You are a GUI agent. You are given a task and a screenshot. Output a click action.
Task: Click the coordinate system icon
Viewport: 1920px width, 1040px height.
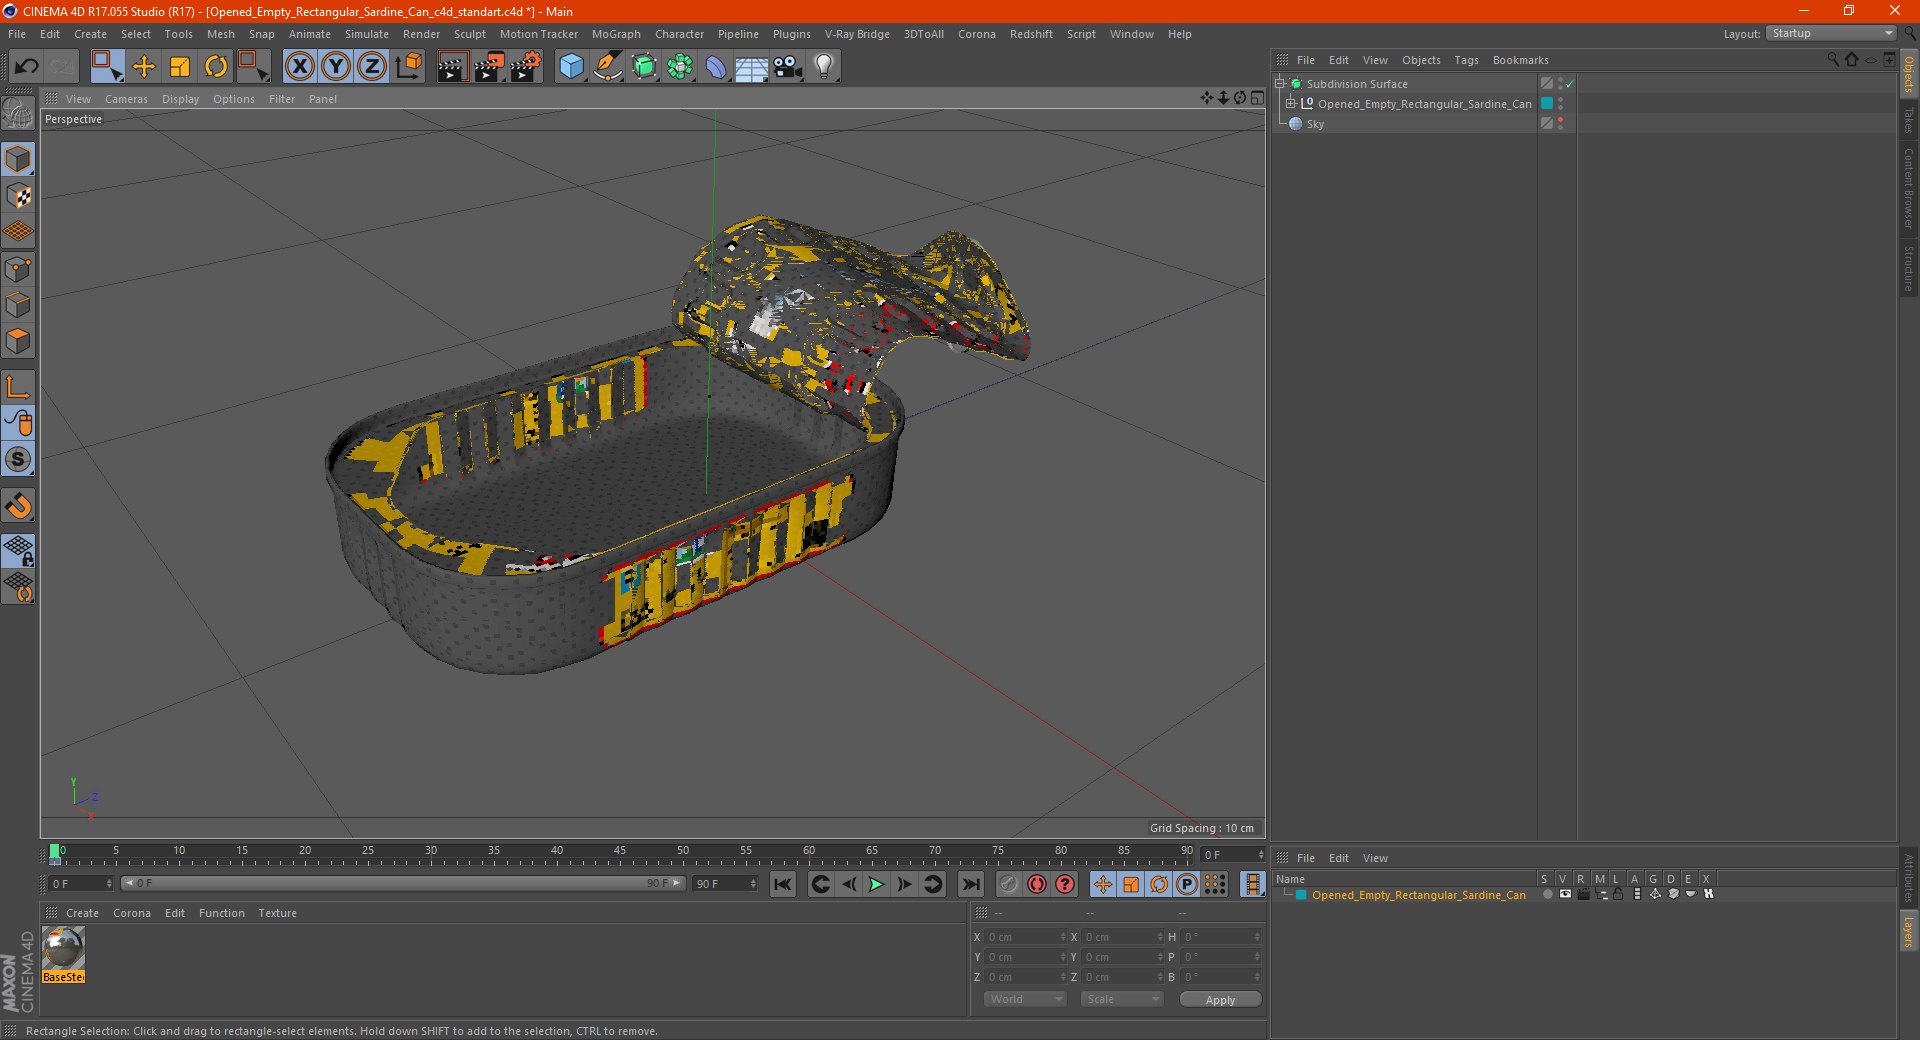point(409,67)
